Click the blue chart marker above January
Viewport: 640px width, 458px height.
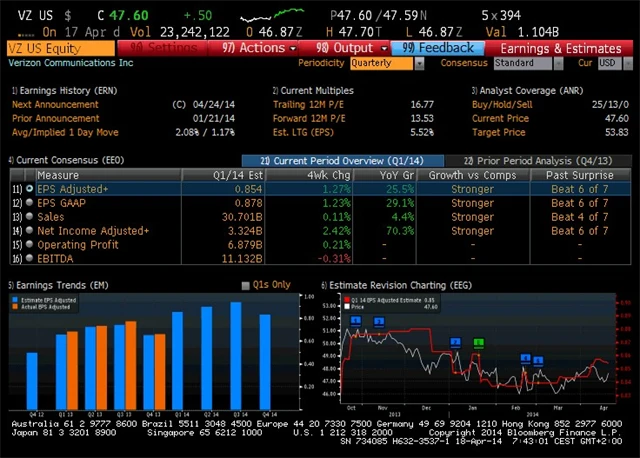pyautogui.click(x=455, y=342)
